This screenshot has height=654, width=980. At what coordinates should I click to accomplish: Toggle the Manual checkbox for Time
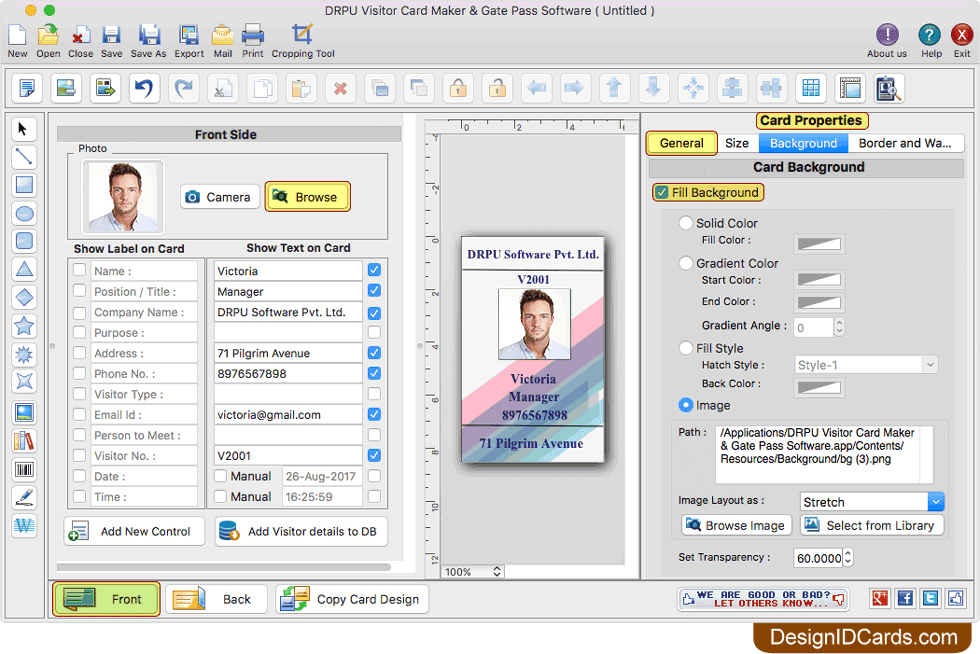pyautogui.click(x=221, y=496)
